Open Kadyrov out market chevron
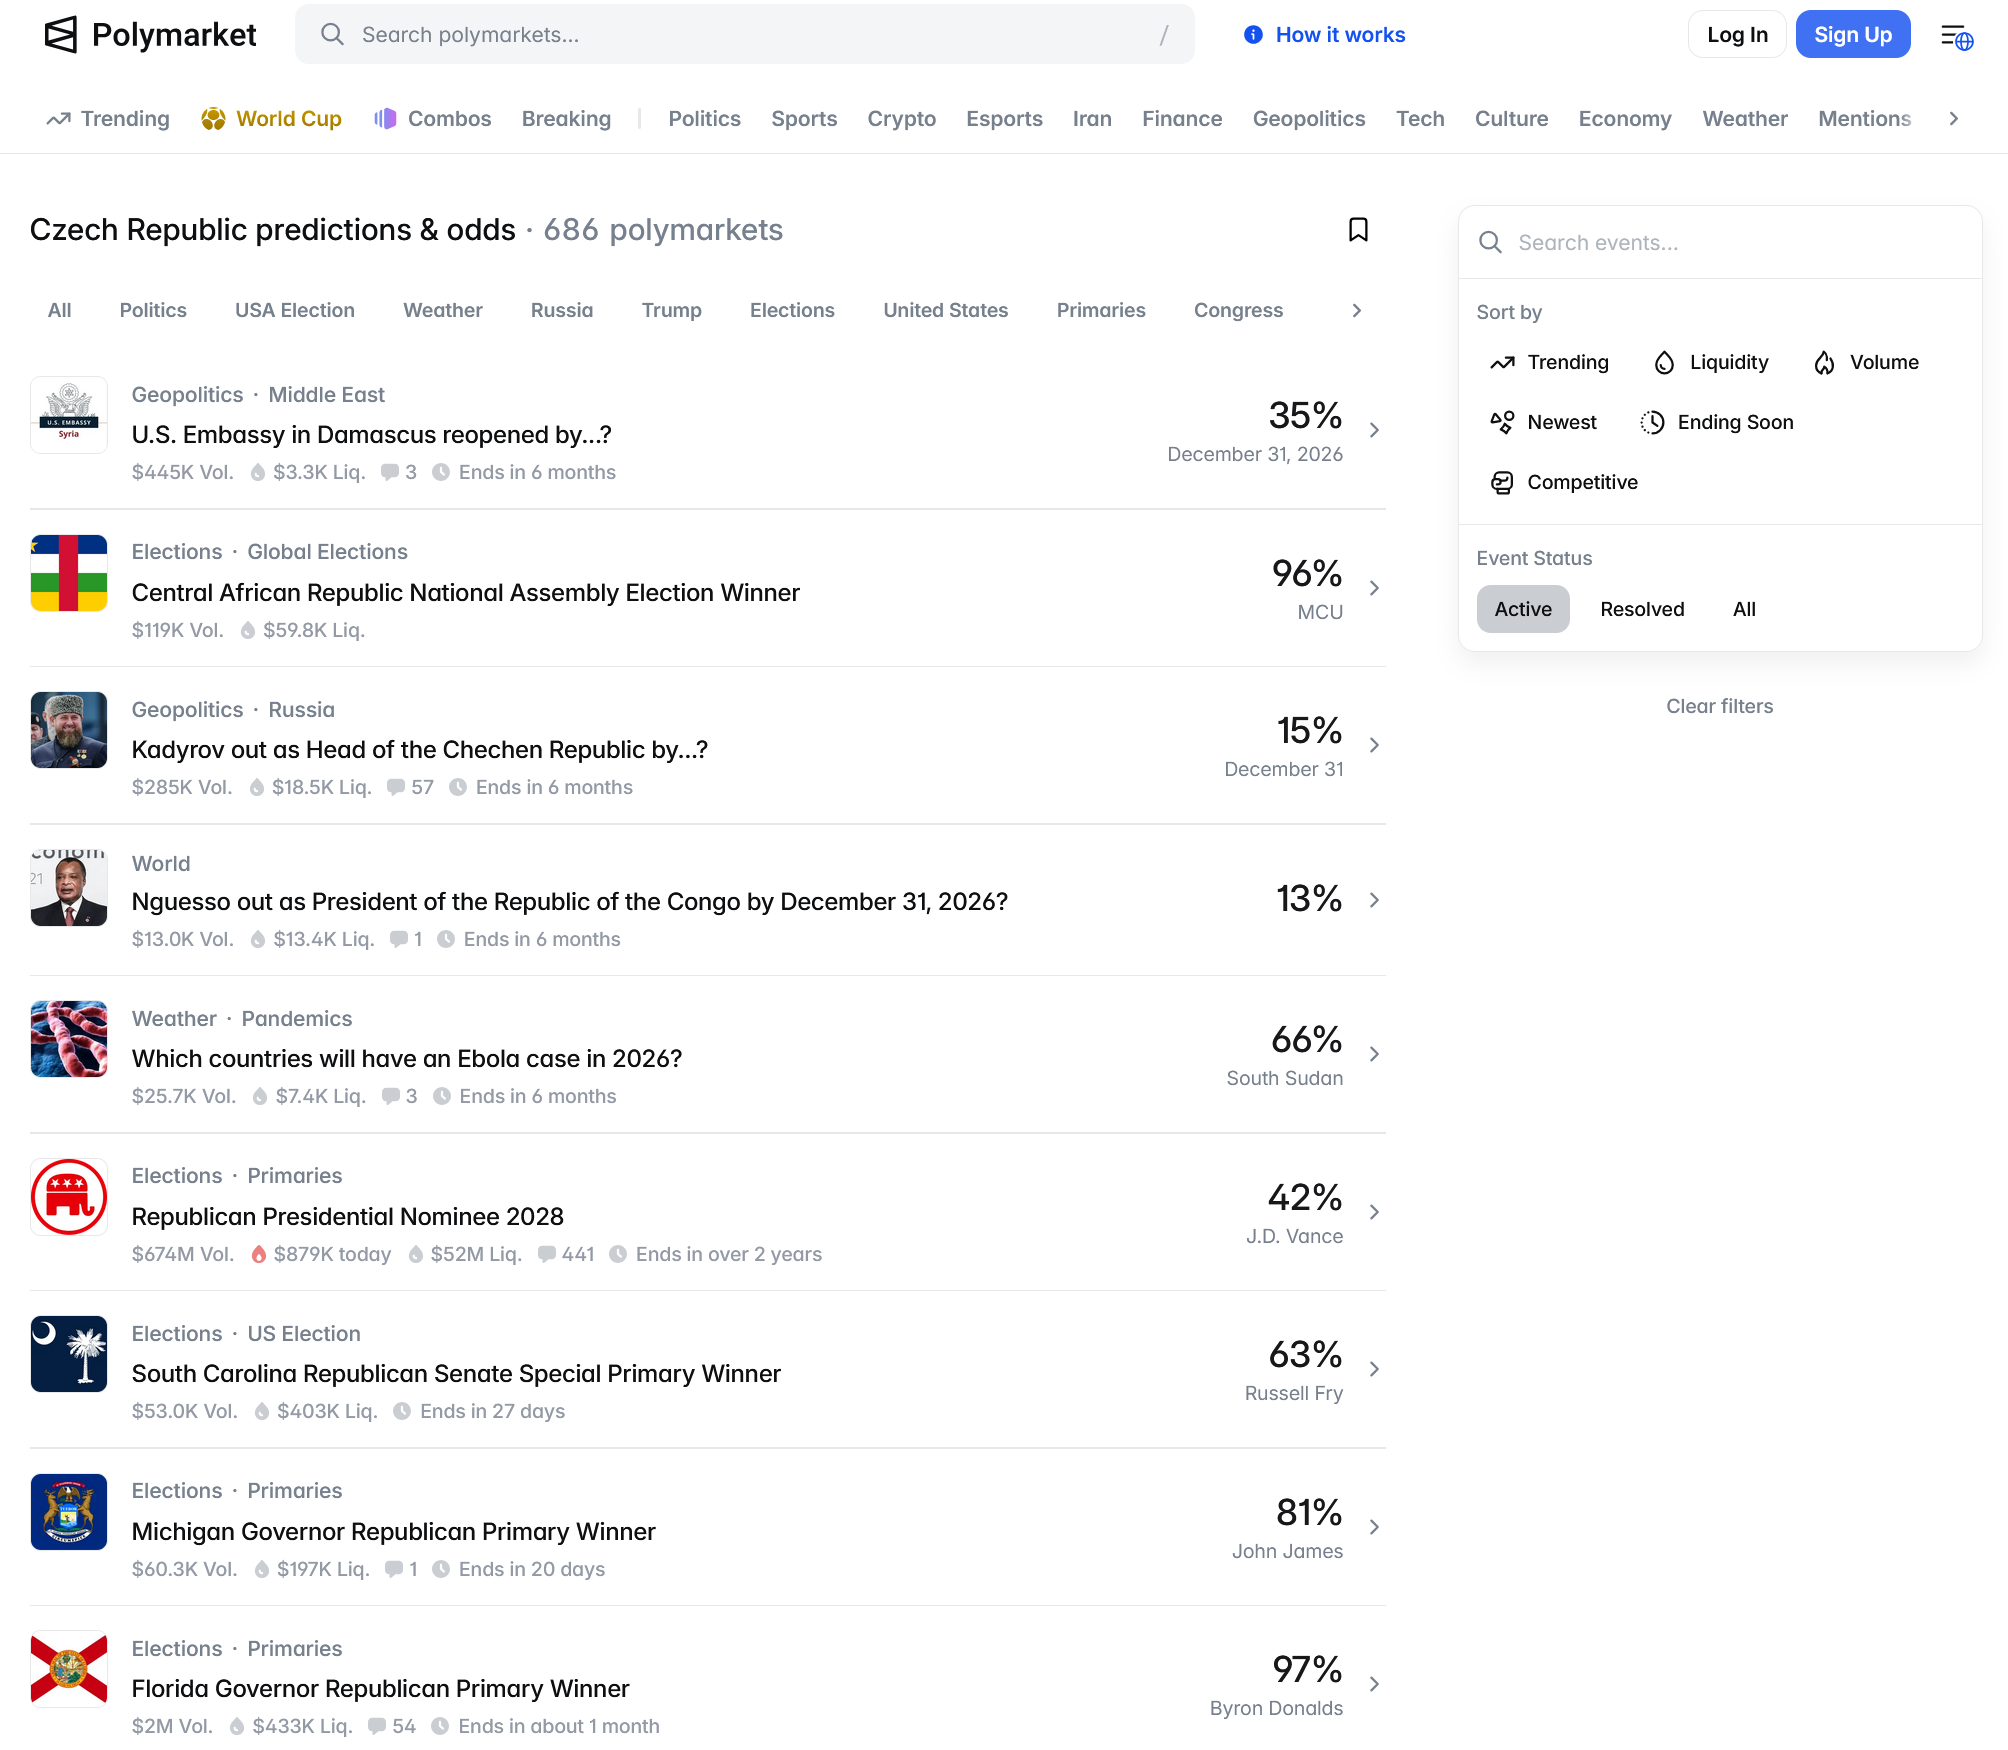 (x=1375, y=745)
